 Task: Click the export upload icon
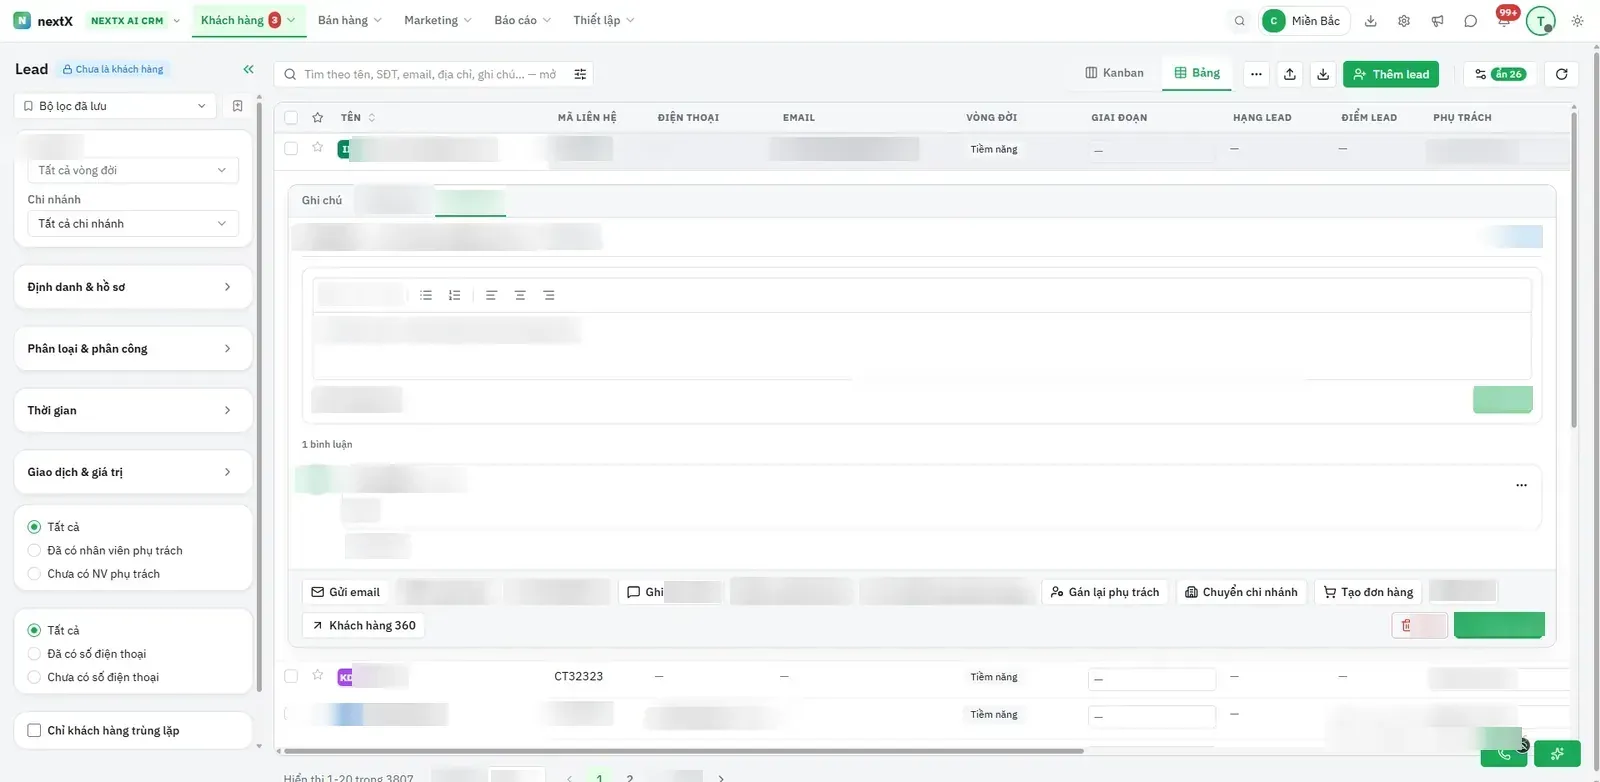pos(1290,74)
